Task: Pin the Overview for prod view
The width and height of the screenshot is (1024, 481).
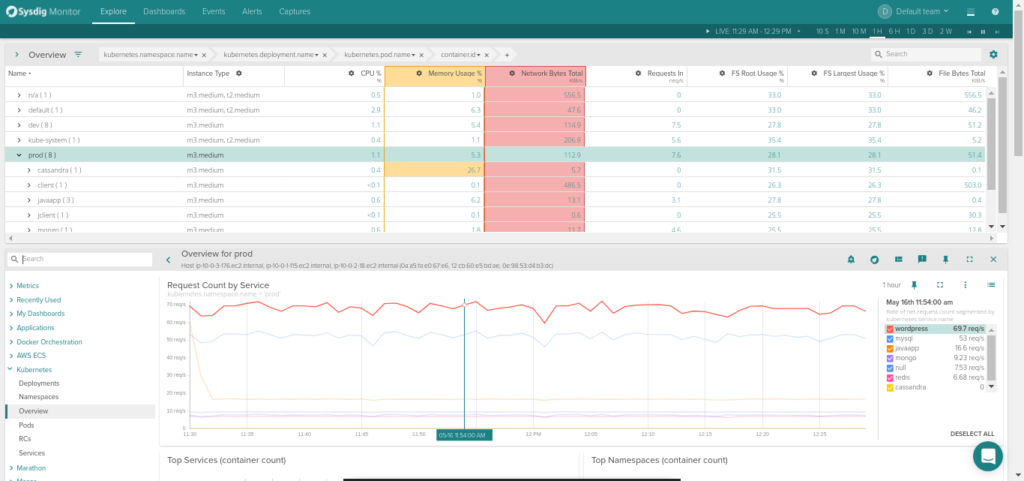Action: pos(946,260)
